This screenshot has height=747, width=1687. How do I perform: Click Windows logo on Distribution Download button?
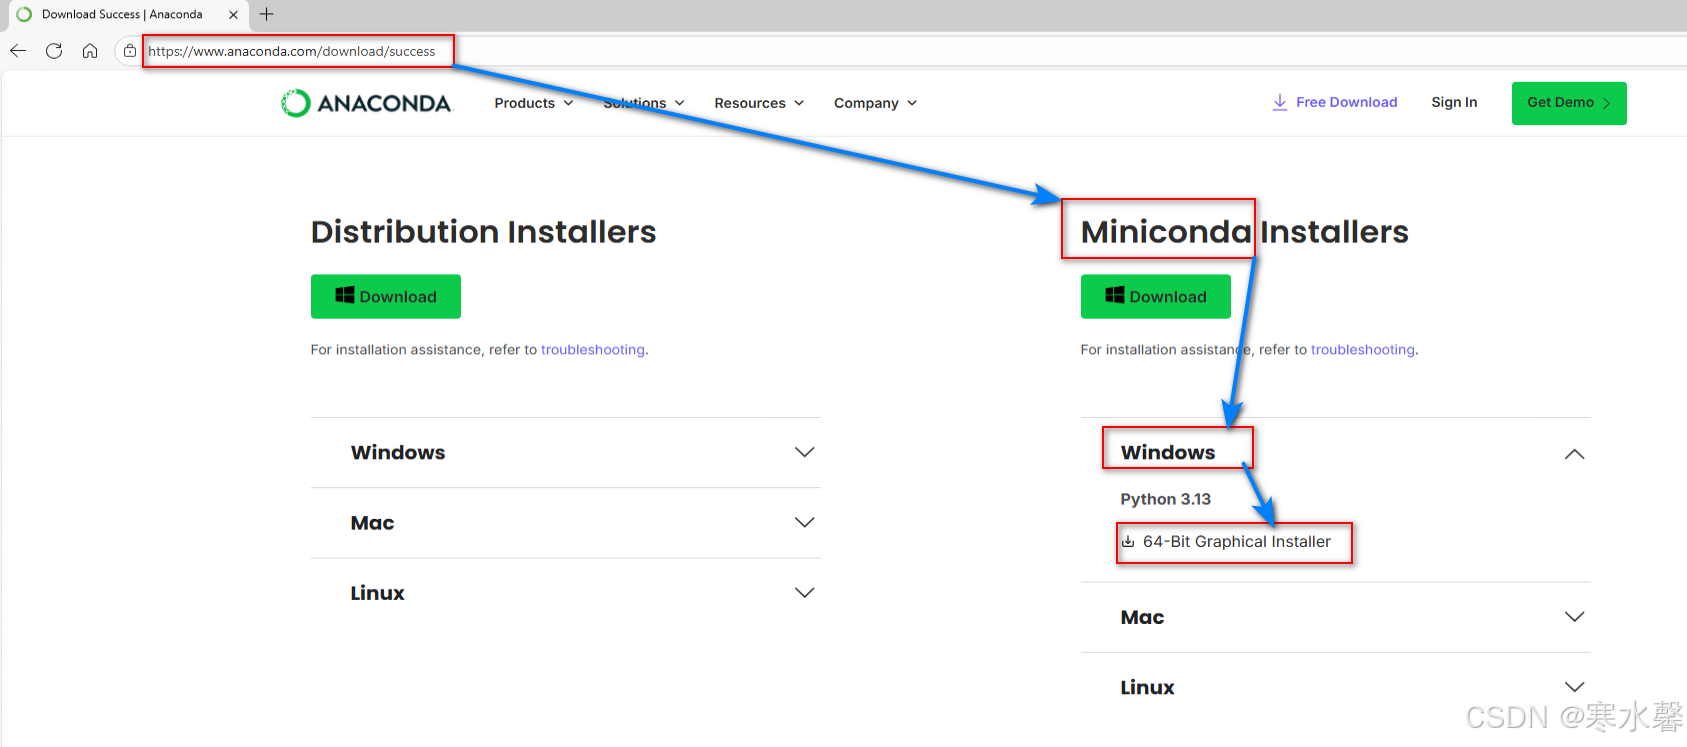(345, 295)
